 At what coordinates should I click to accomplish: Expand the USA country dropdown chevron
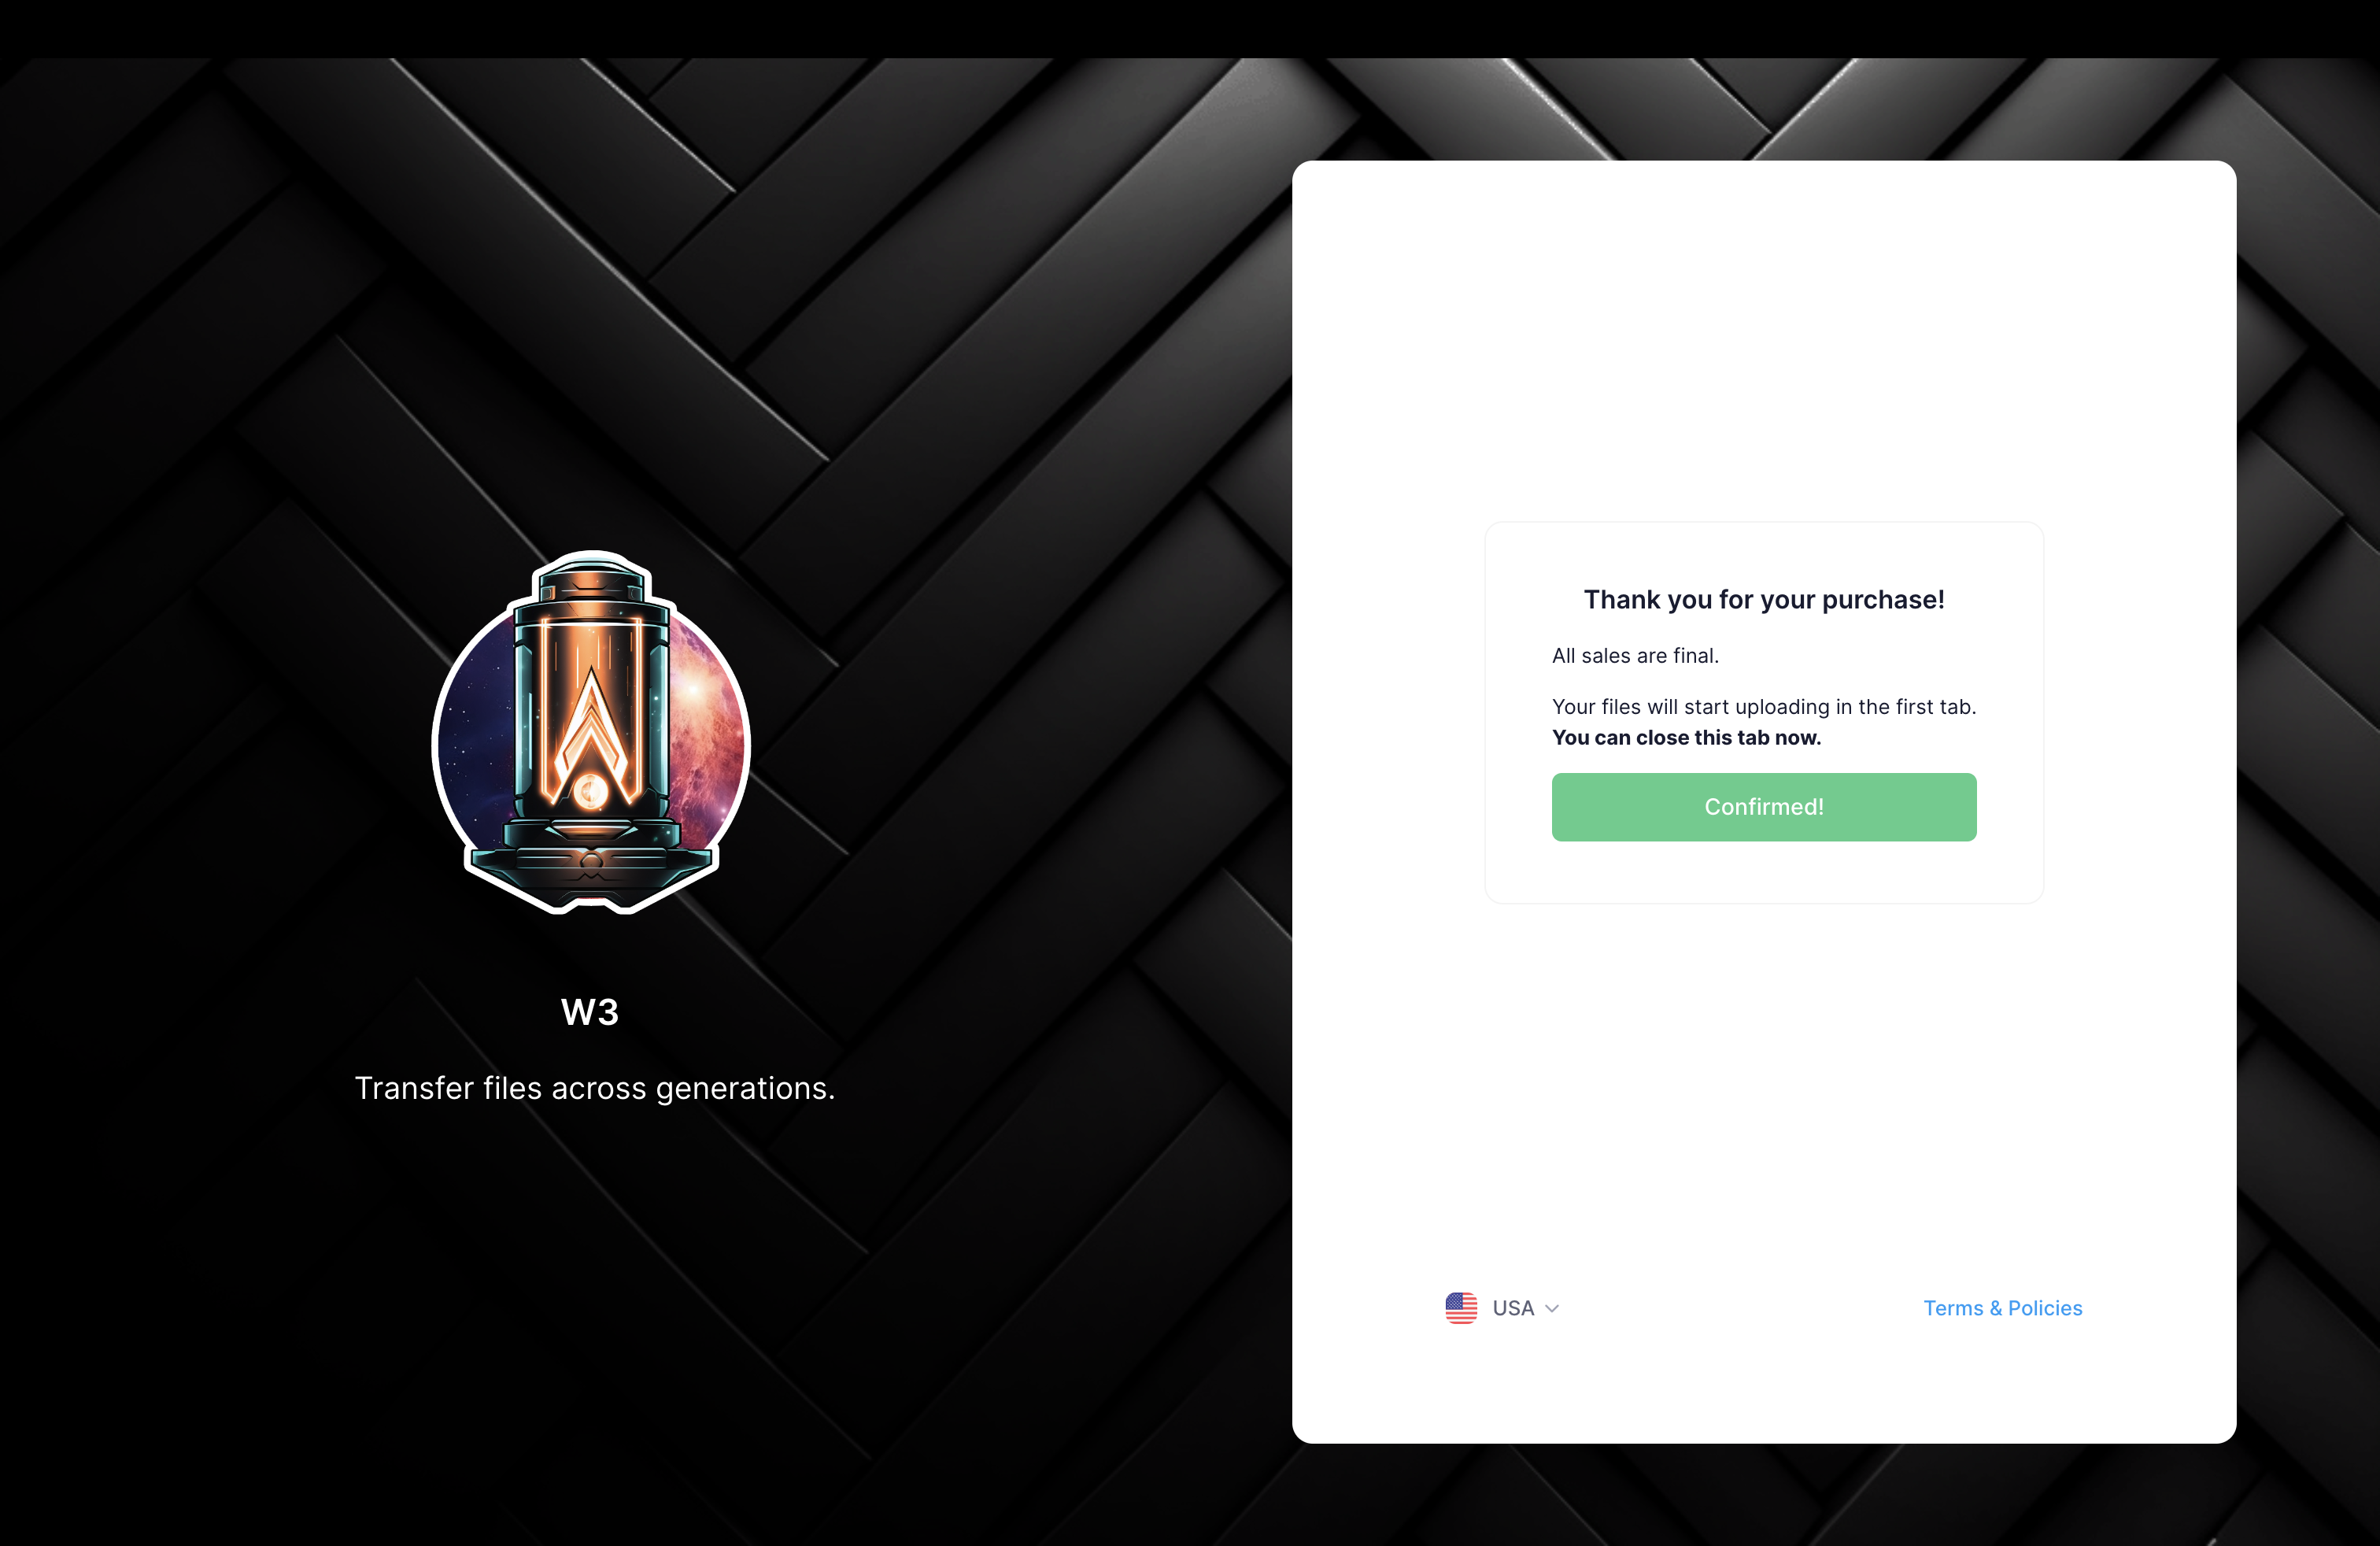1552,1309
